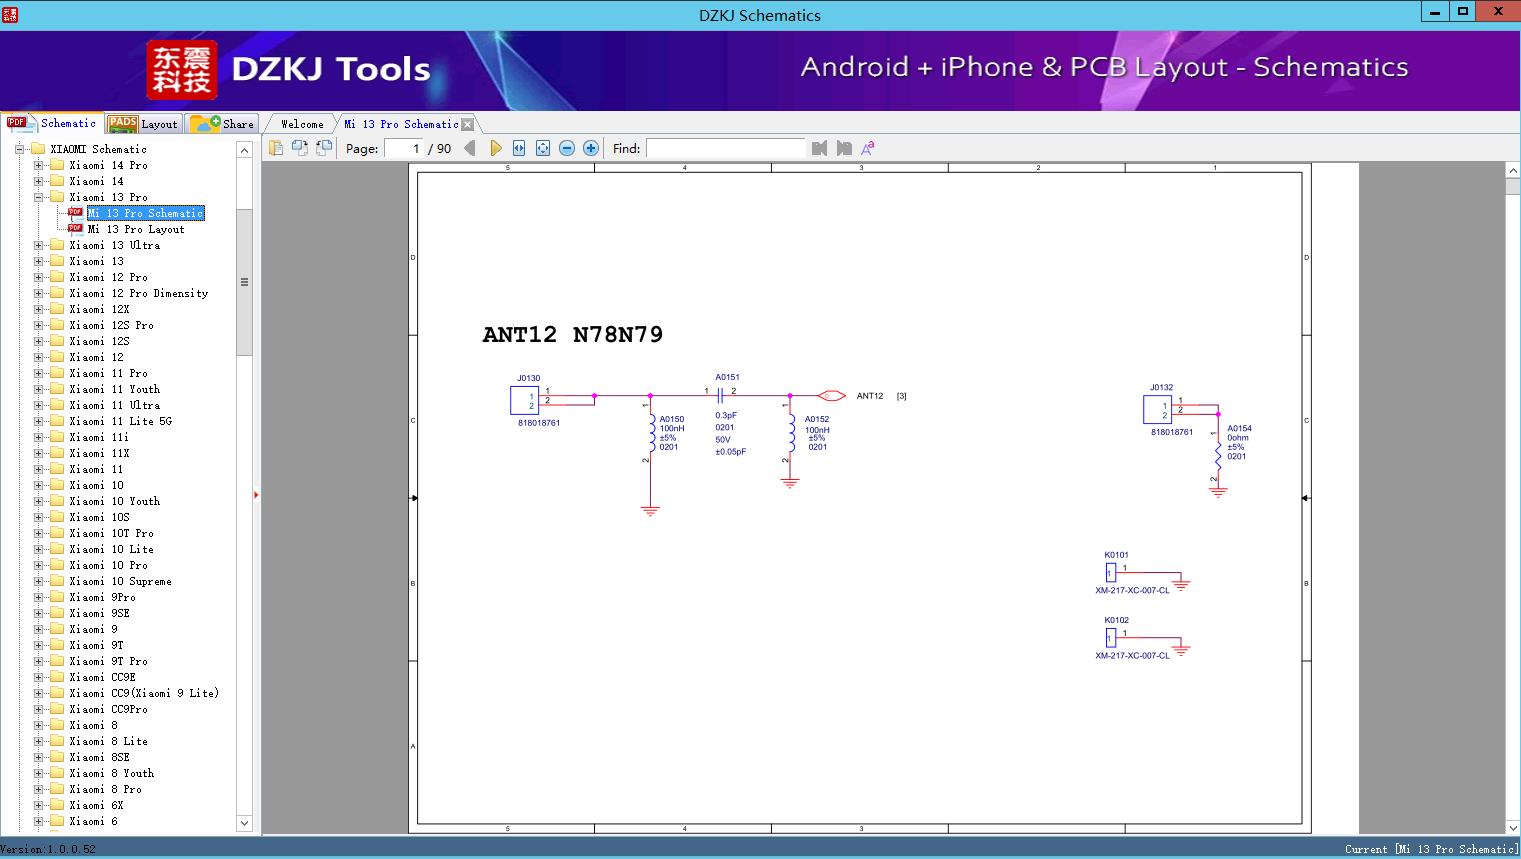This screenshot has width=1521, height=859.
Task: Click the folder icon of Xiaomi 14 Pro
Action: [x=57, y=165]
